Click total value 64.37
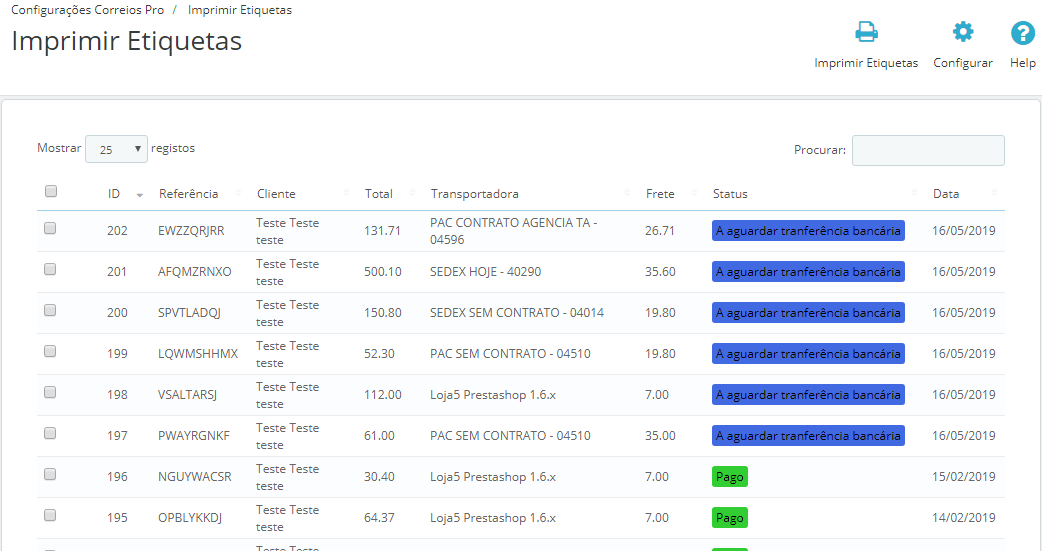 click(379, 518)
